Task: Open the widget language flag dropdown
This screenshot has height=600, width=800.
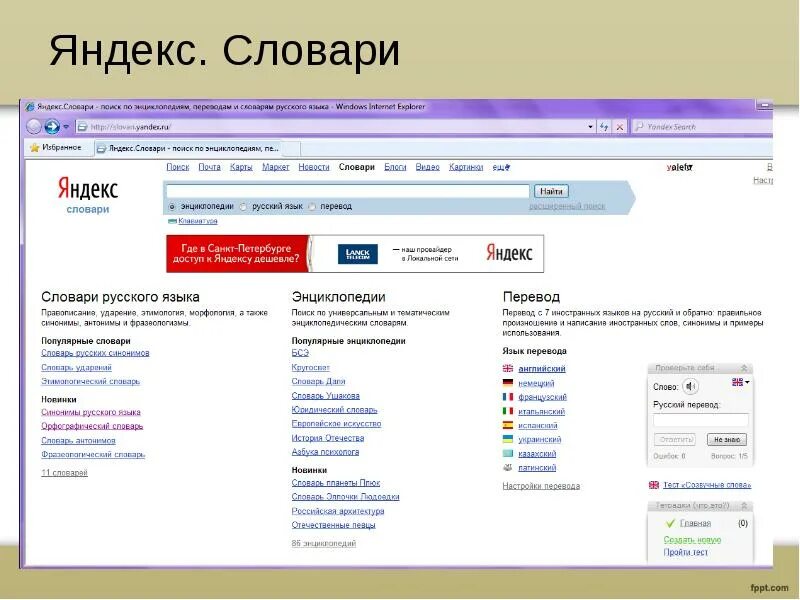Action: [740, 382]
